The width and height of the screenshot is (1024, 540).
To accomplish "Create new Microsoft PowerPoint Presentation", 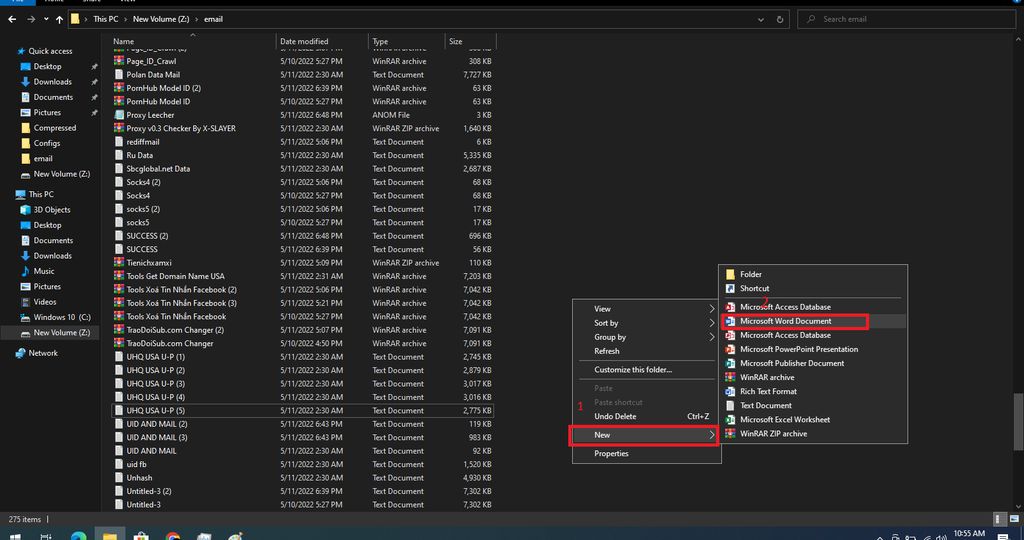I will click(x=813, y=349).
